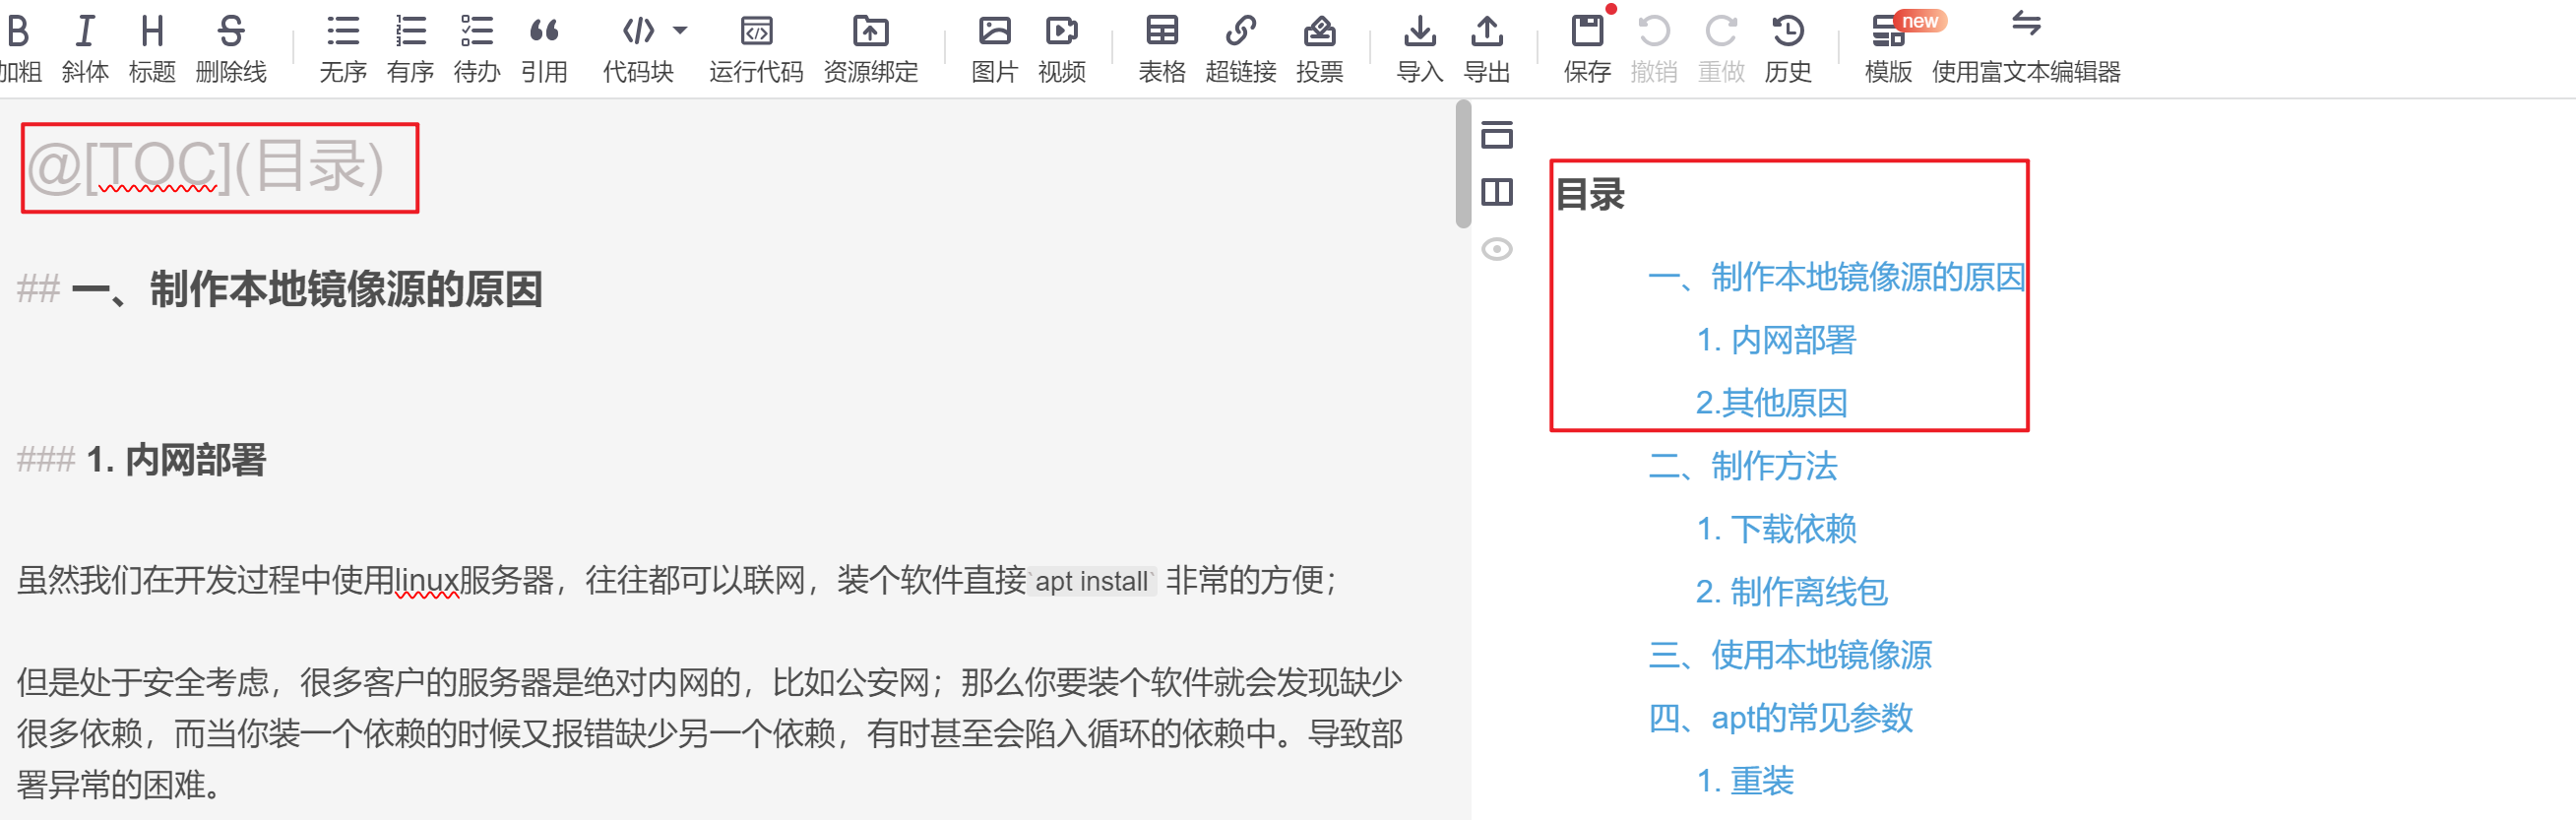2576x820 pixels.
Task: Insert an image (图片)
Action: tap(994, 48)
